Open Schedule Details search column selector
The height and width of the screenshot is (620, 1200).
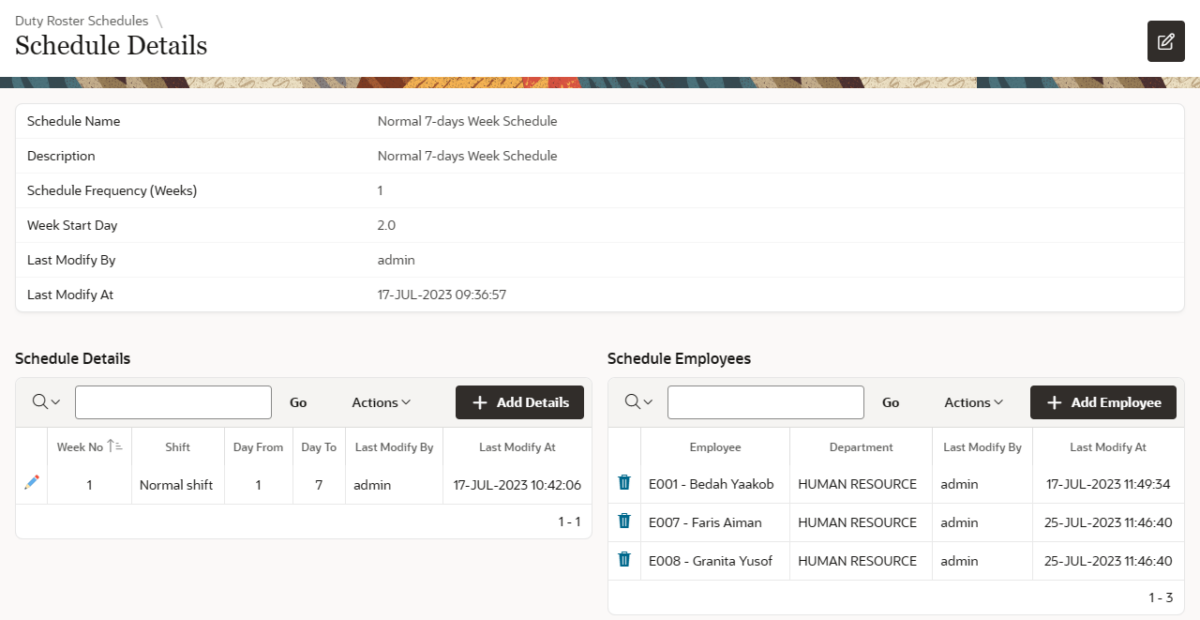pos(46,402)
